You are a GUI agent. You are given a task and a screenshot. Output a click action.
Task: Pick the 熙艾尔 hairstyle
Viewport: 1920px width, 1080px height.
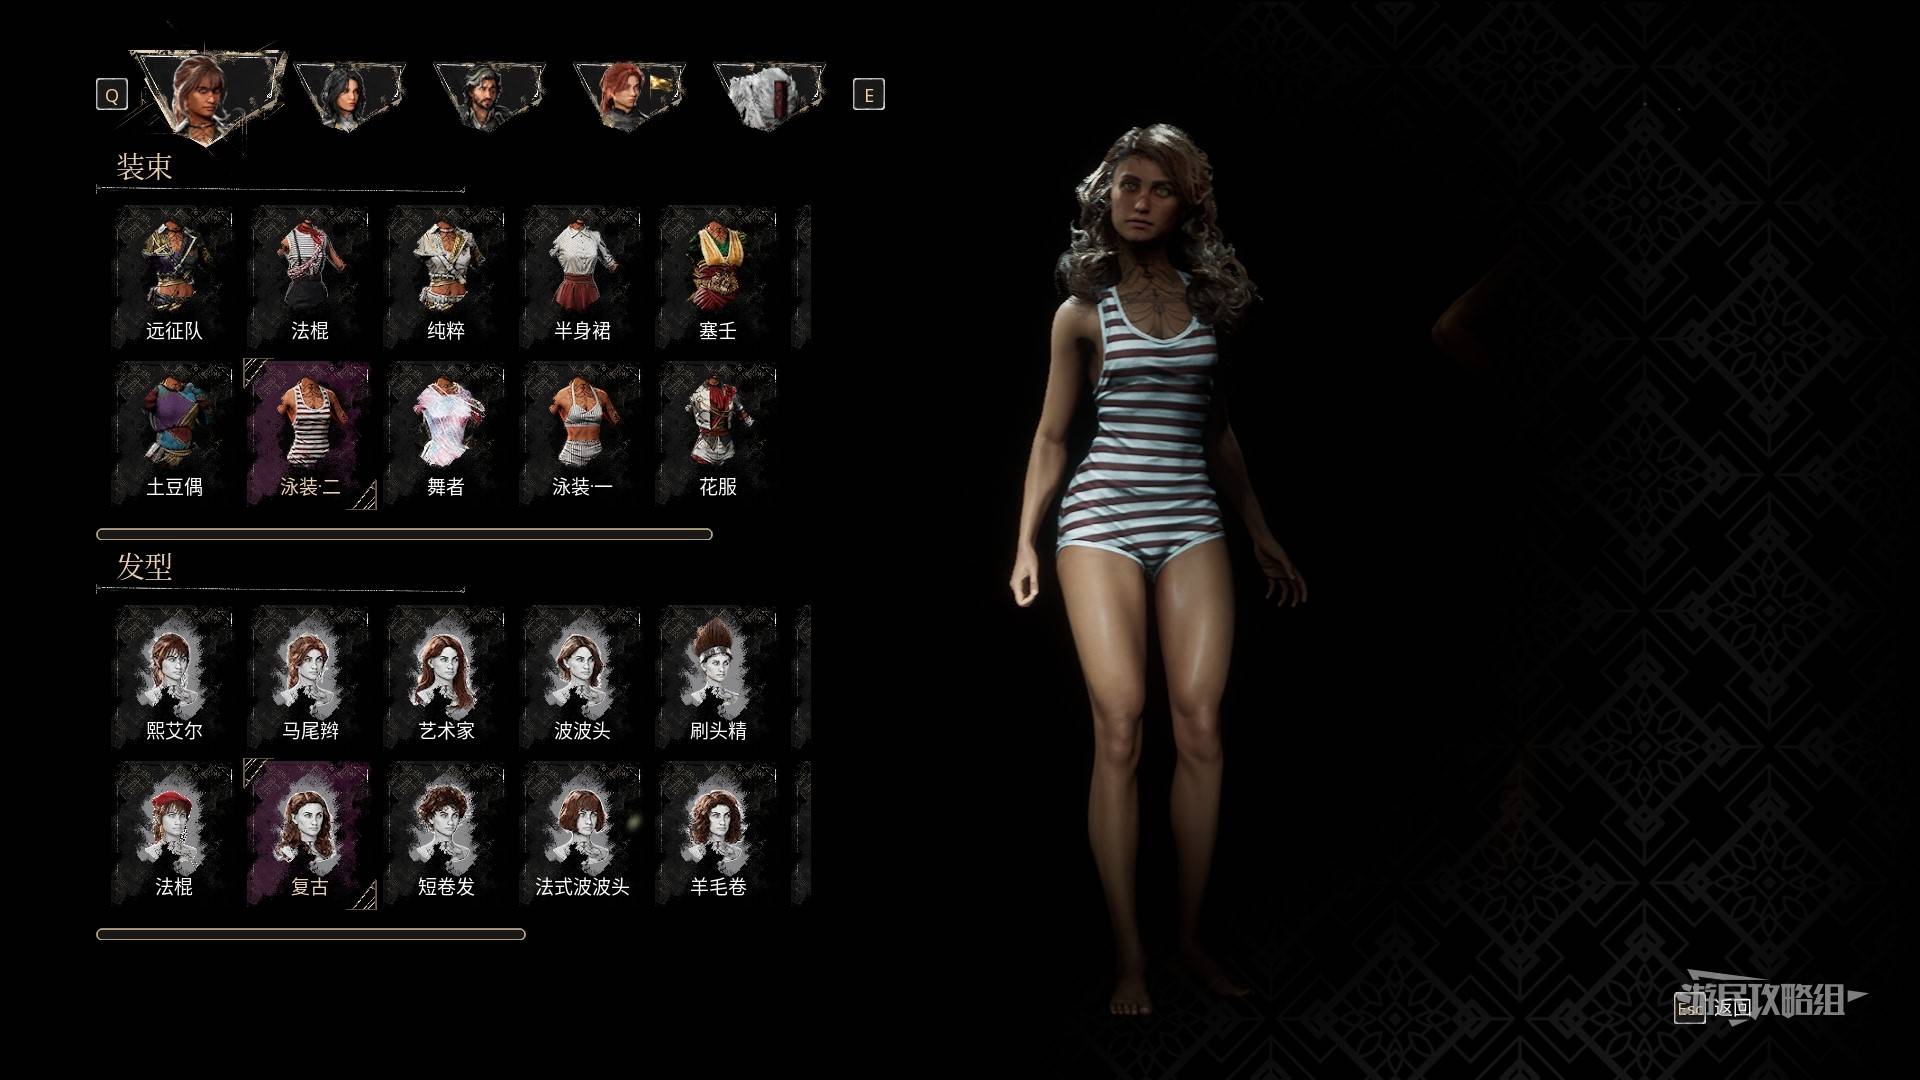pos(174,677)
